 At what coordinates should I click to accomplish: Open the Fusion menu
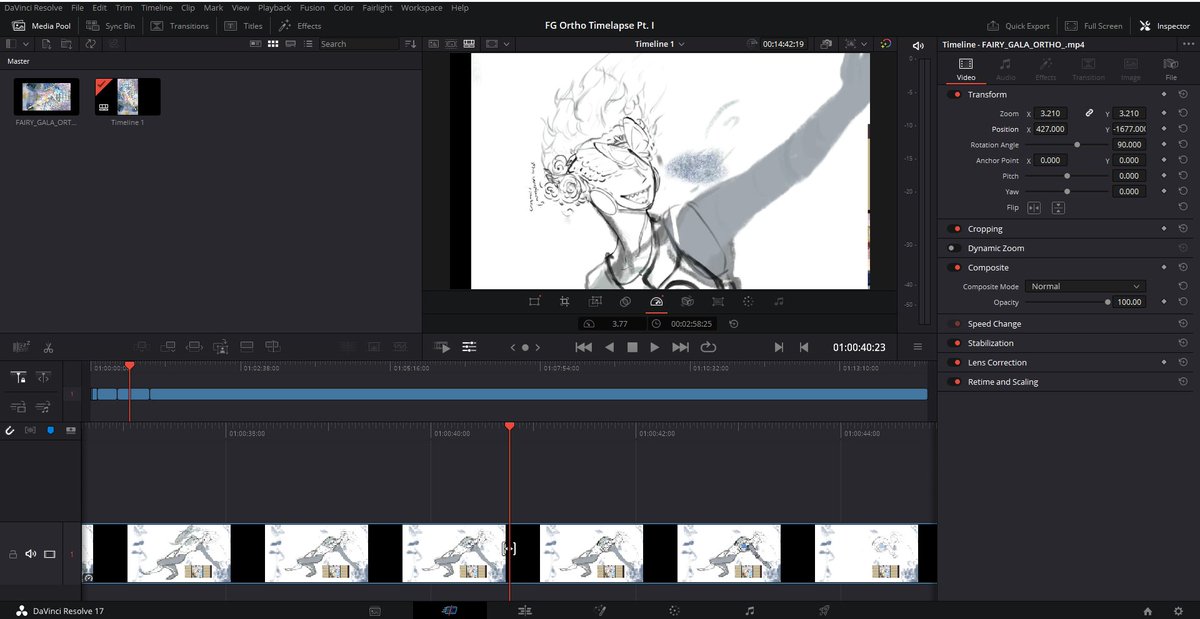312,7
